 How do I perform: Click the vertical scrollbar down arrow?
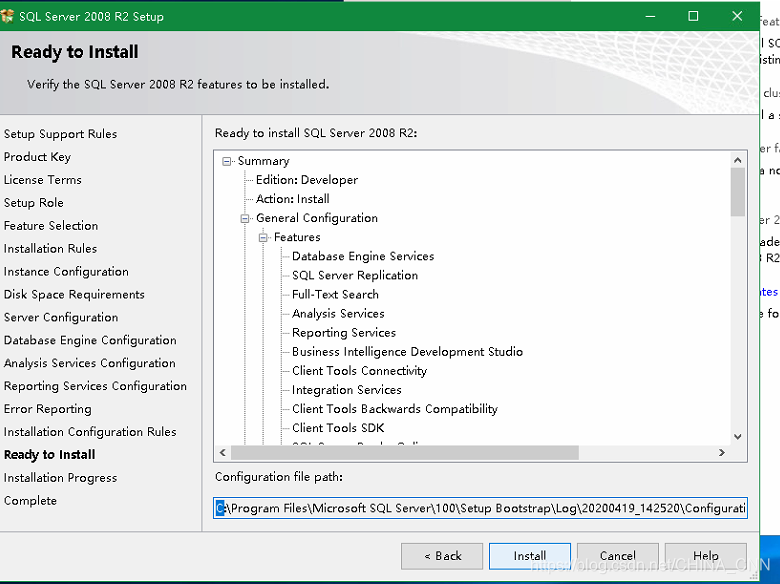pyautogui.click(x=738, y=436)
